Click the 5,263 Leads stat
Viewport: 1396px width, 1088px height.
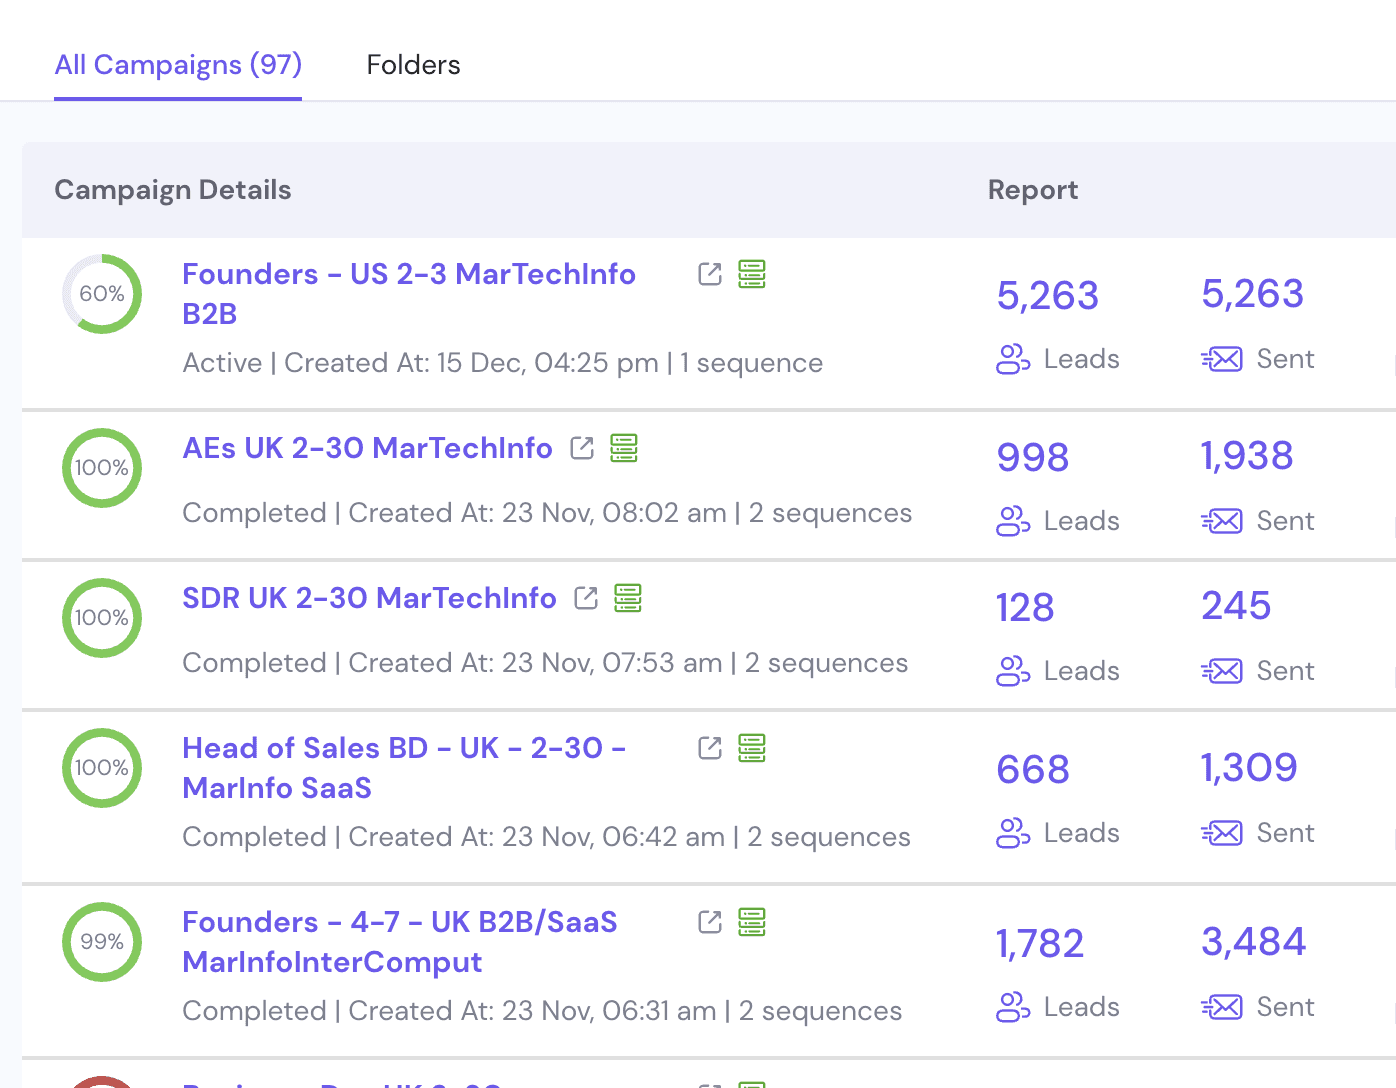click(1047, 295)
